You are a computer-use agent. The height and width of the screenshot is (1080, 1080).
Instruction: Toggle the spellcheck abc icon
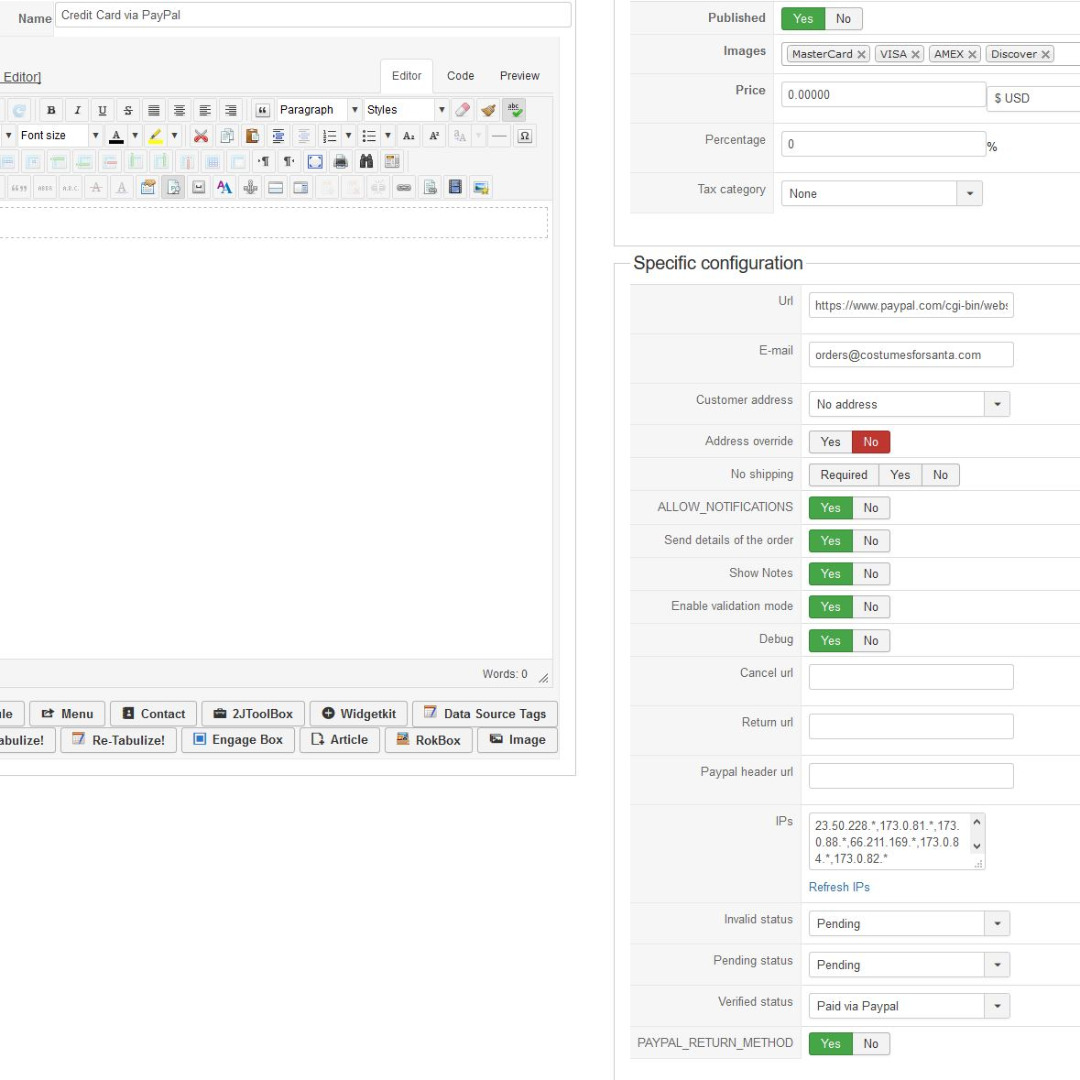515,110
